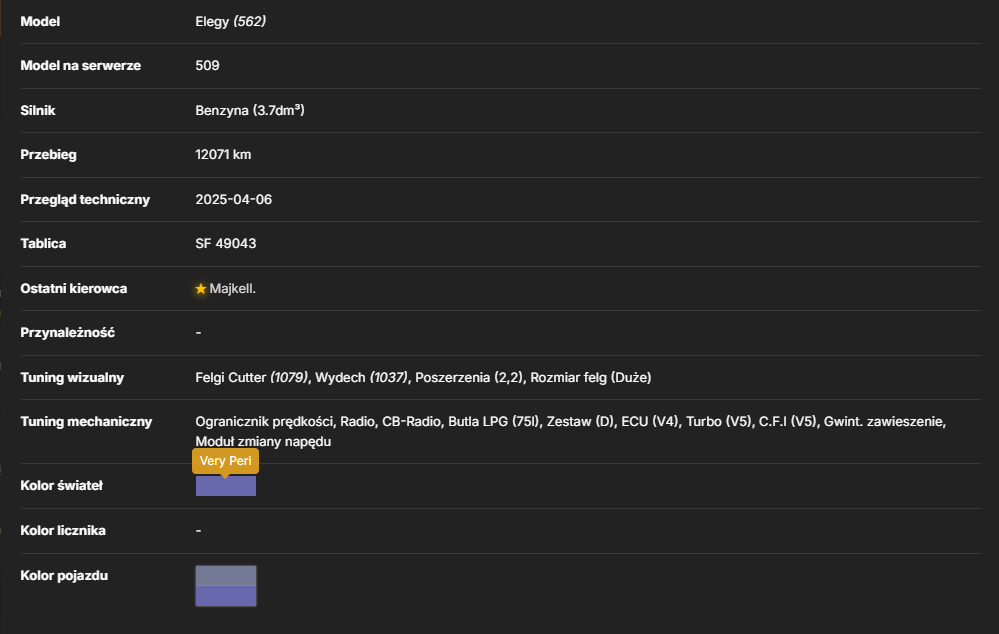Click the Zestaw (D) tuning entry

point(580,422)
